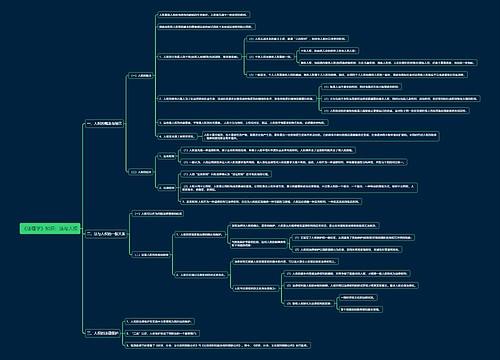Select item 1 under (二) of branch 二
The height and width of the screenshot is (360, 500).
click(x=200, y=235)
